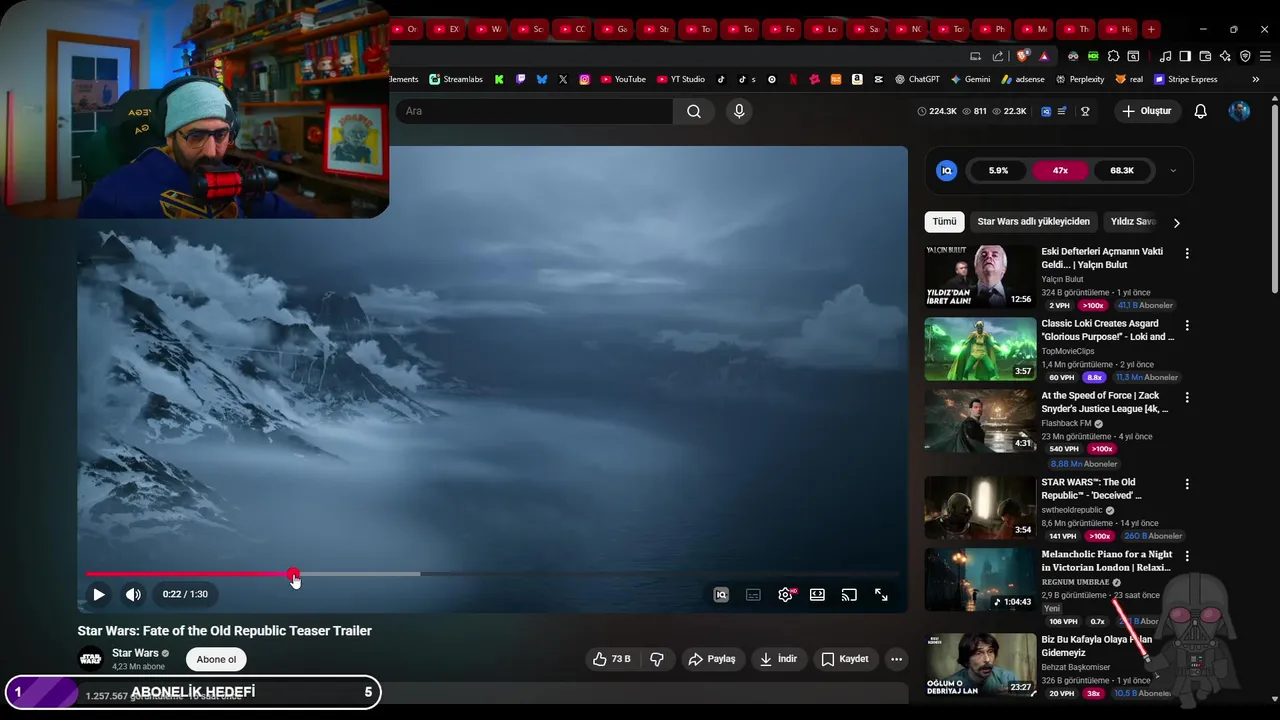
Task: Open YouTube notifications bell
Action: tap(1201, 111)
